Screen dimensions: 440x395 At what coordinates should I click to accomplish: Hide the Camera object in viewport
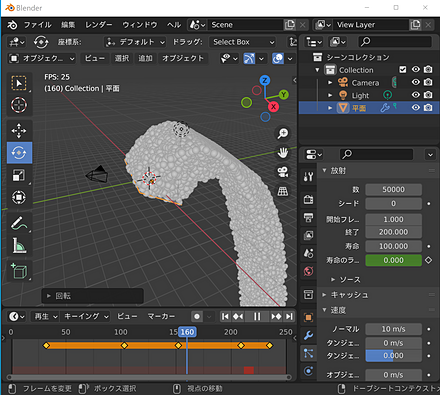[415, 82]
